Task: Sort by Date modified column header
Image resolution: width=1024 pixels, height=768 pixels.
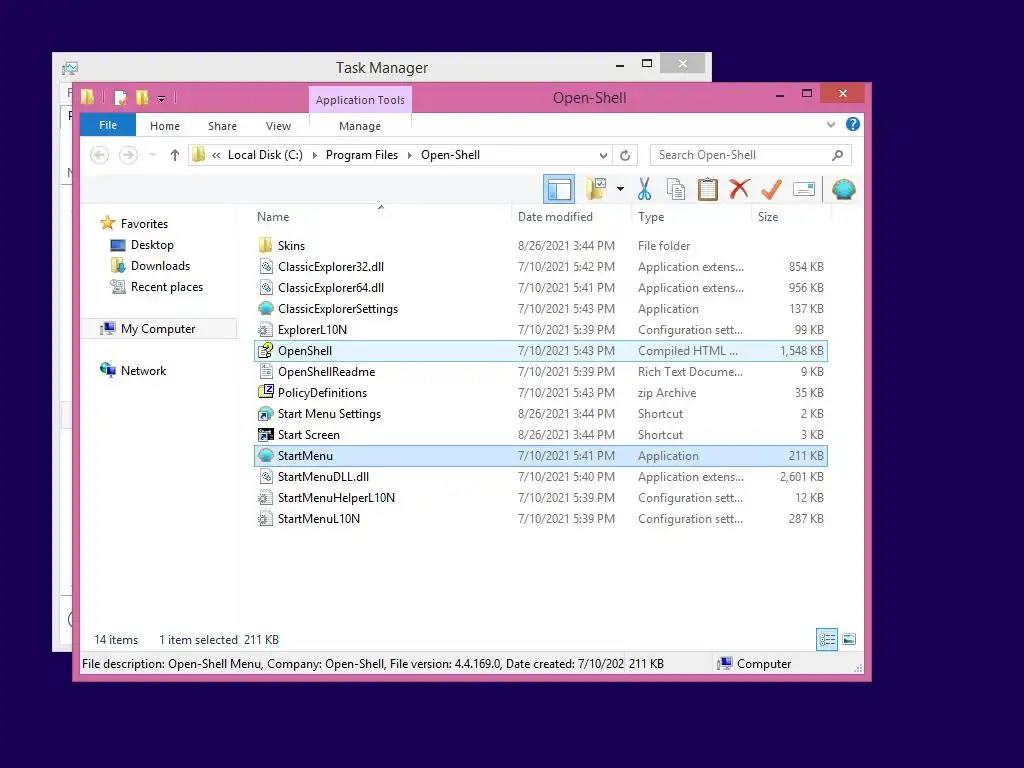Action: pos(571,217)
